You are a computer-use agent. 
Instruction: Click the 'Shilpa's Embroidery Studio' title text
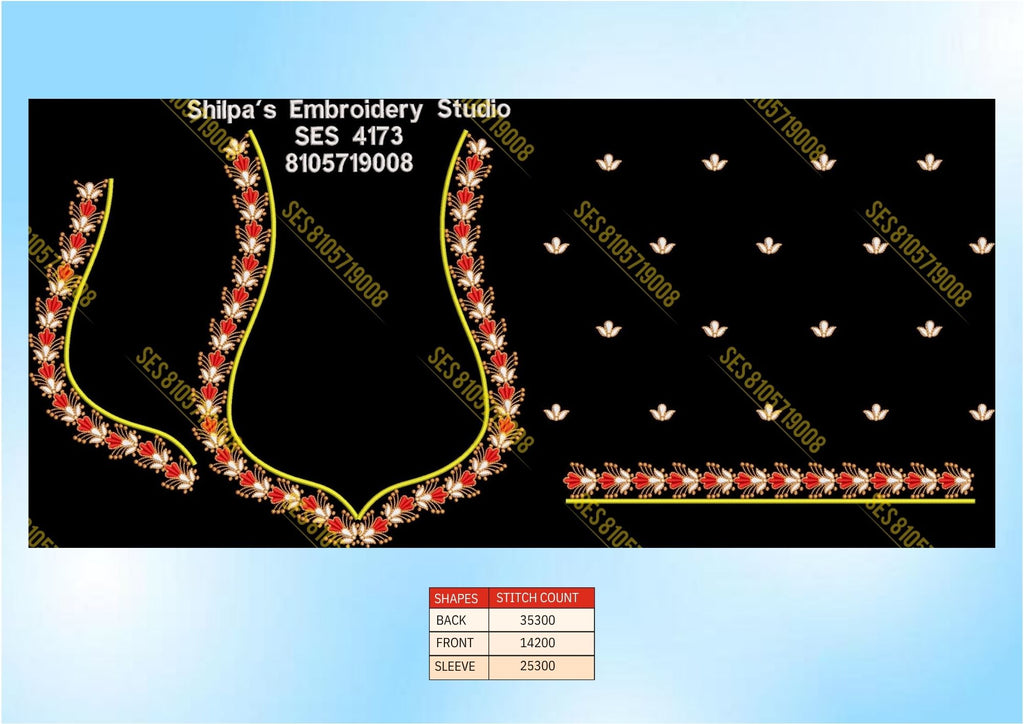[x=348, y=110]
